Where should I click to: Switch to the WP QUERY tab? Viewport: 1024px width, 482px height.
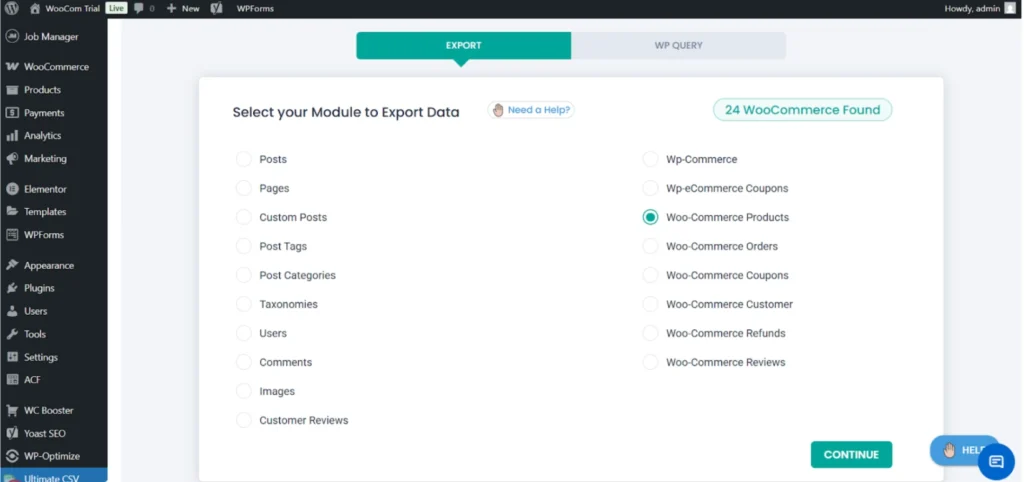[679, 46]
